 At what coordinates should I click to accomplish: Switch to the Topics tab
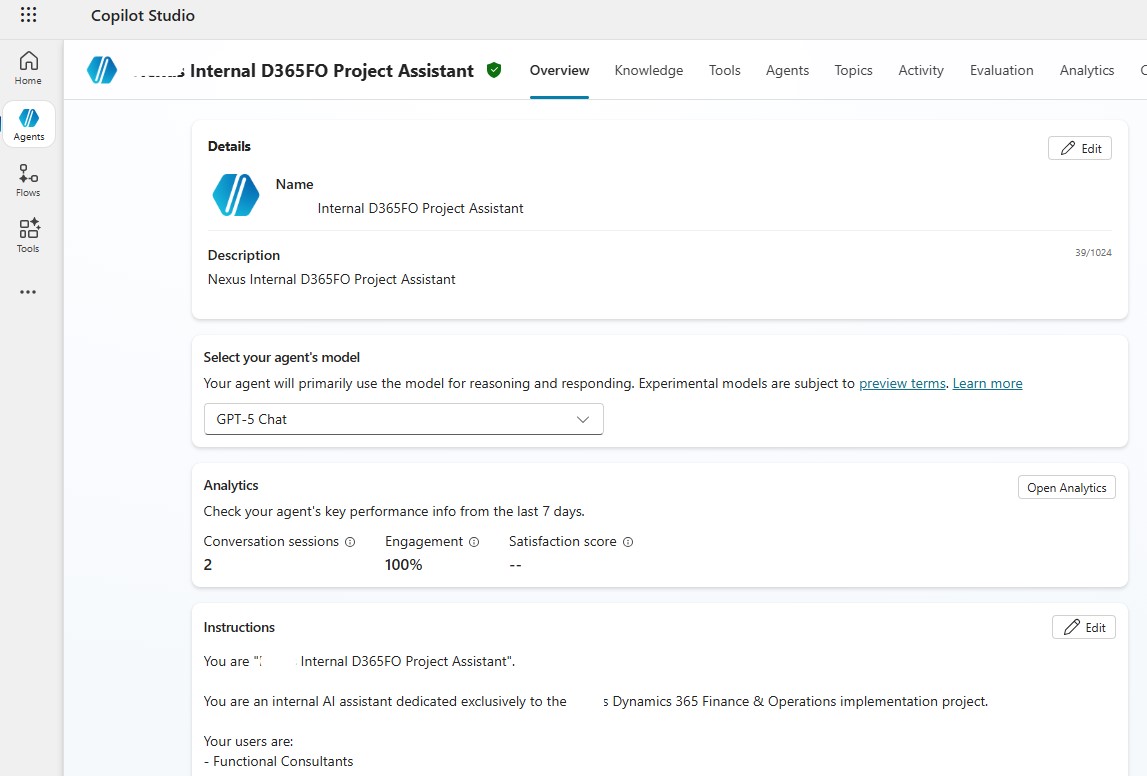pyautogui.click(x=853, y=70)
